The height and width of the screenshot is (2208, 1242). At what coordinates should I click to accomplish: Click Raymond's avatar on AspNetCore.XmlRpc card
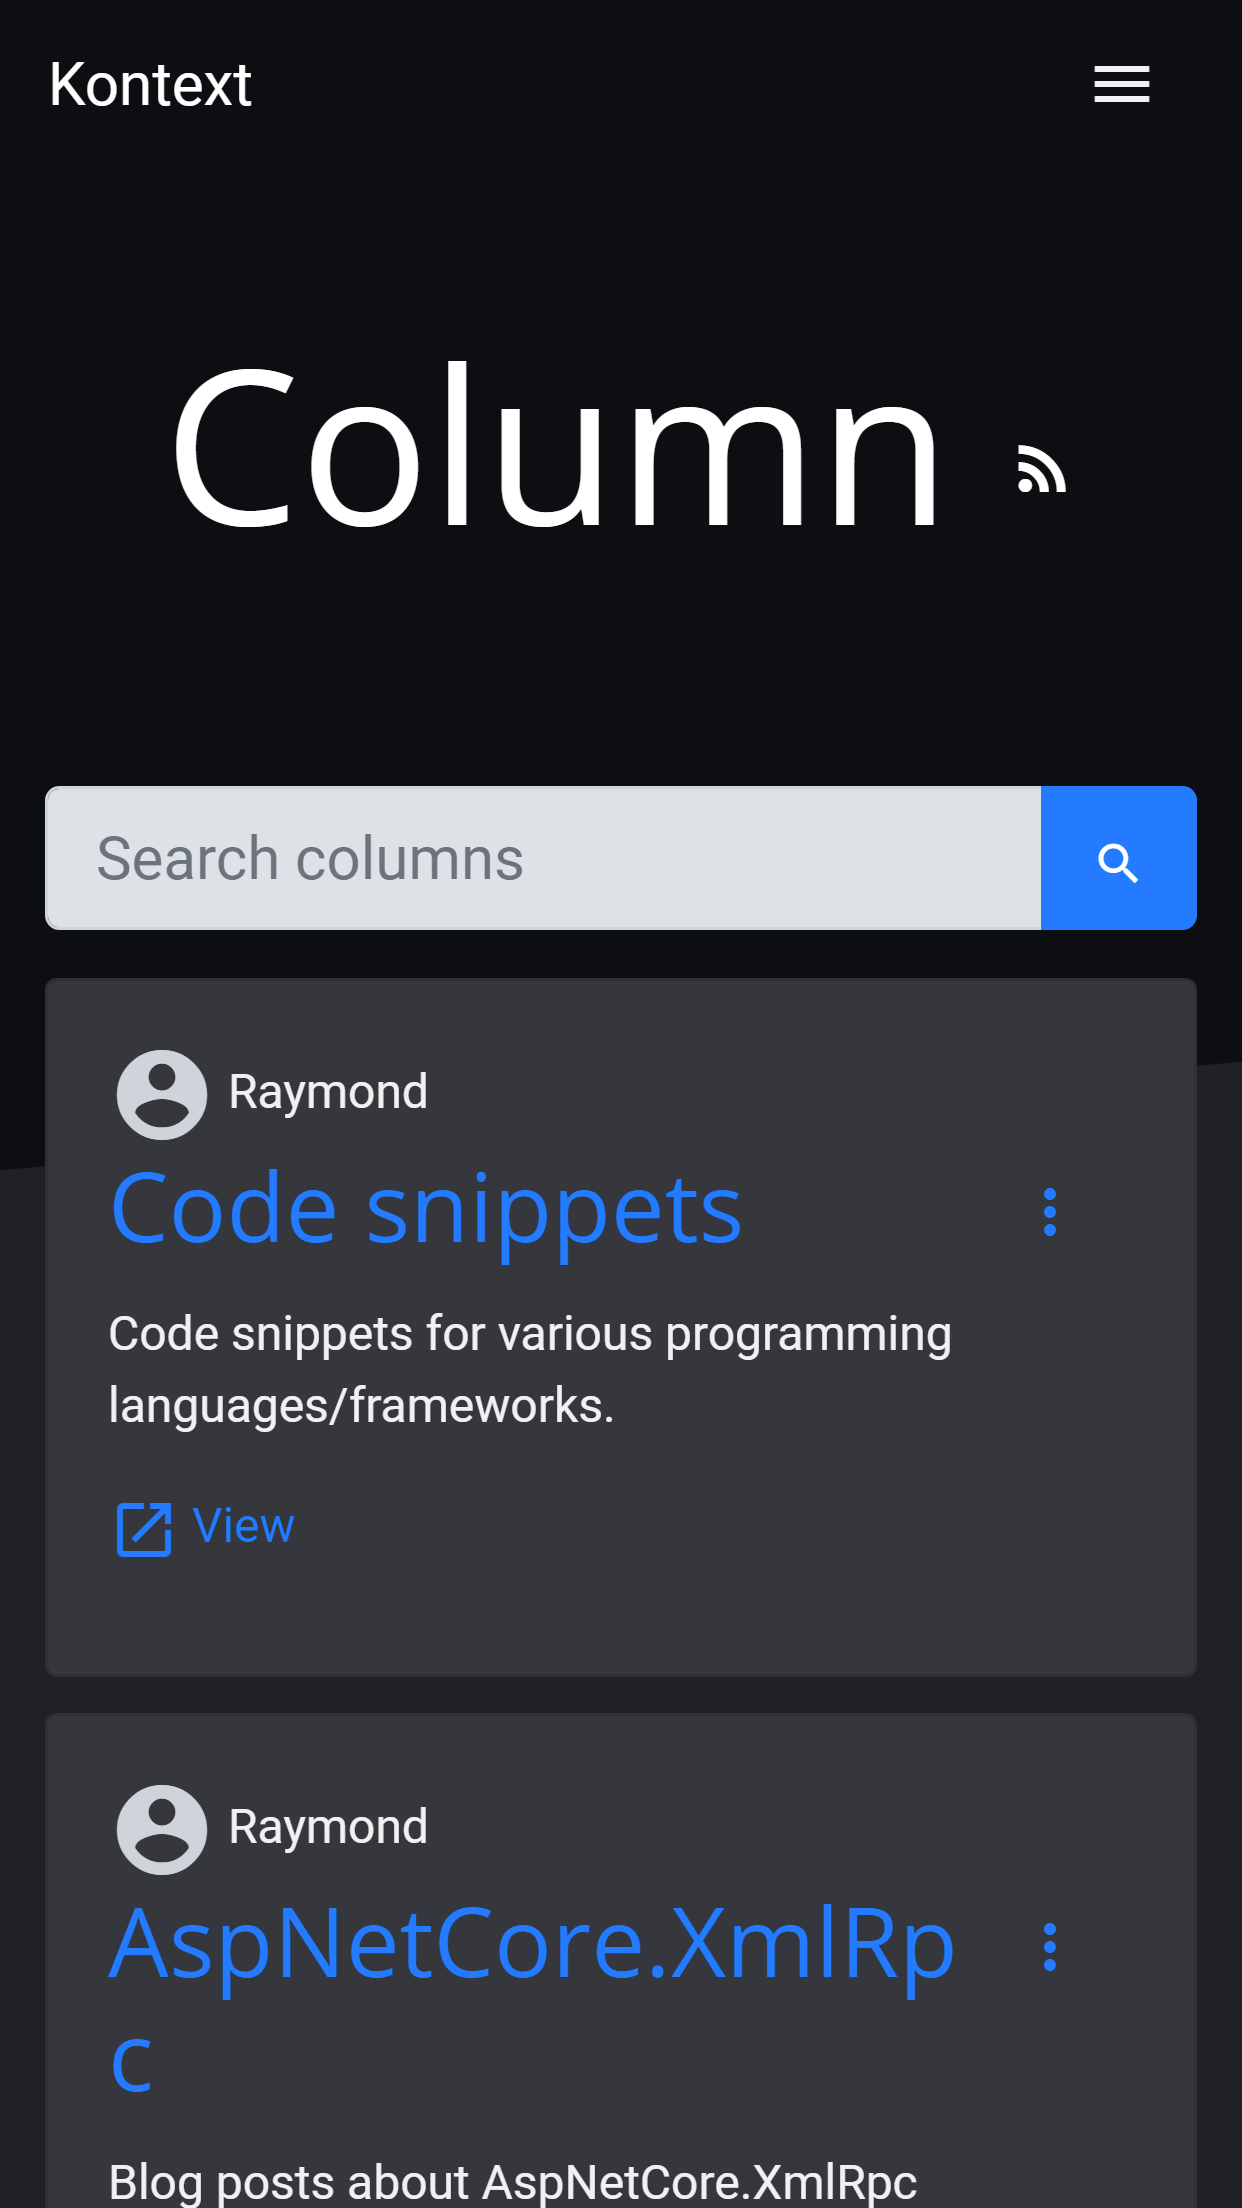pyautogui.click(x=162, y=1829)
